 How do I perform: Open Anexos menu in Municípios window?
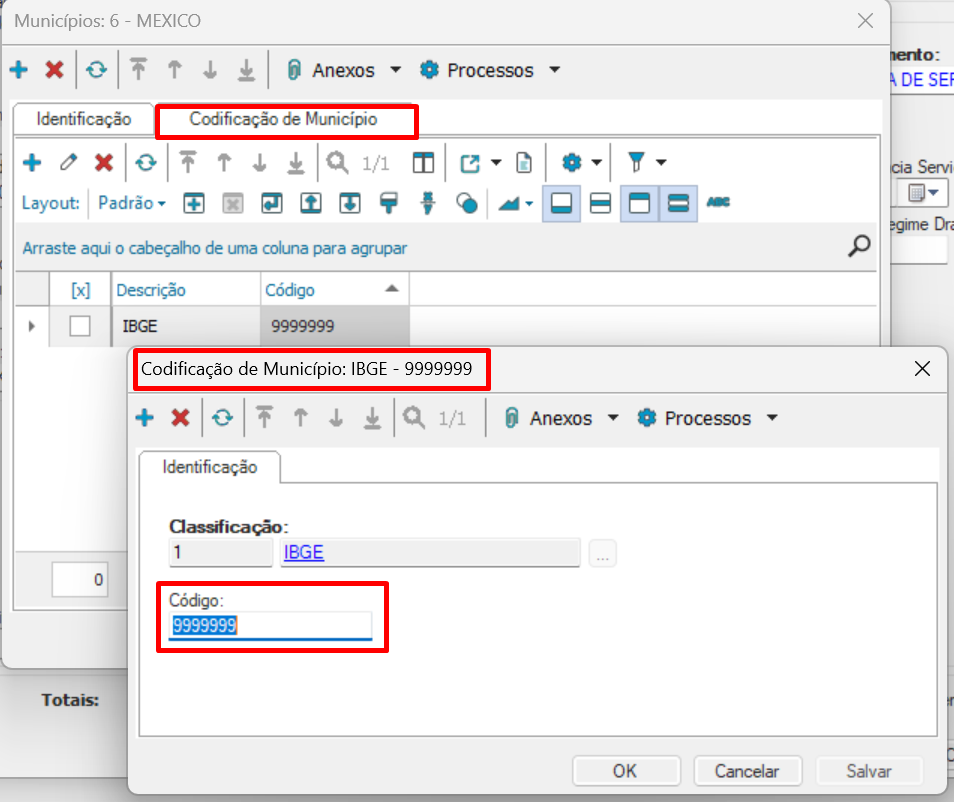(344, 70)
